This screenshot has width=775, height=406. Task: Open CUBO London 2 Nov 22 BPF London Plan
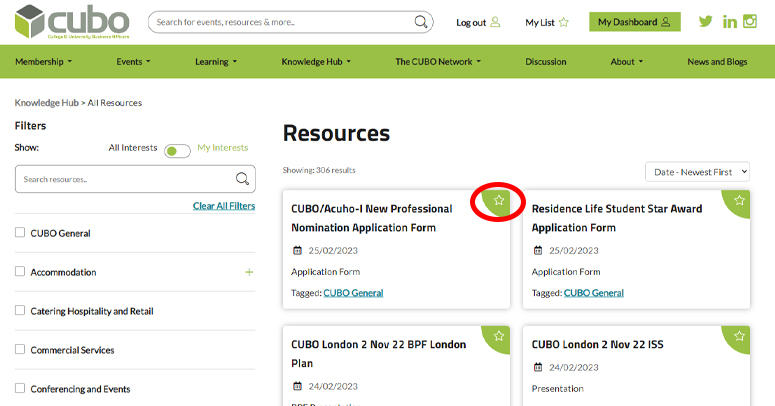click(378, 354)
